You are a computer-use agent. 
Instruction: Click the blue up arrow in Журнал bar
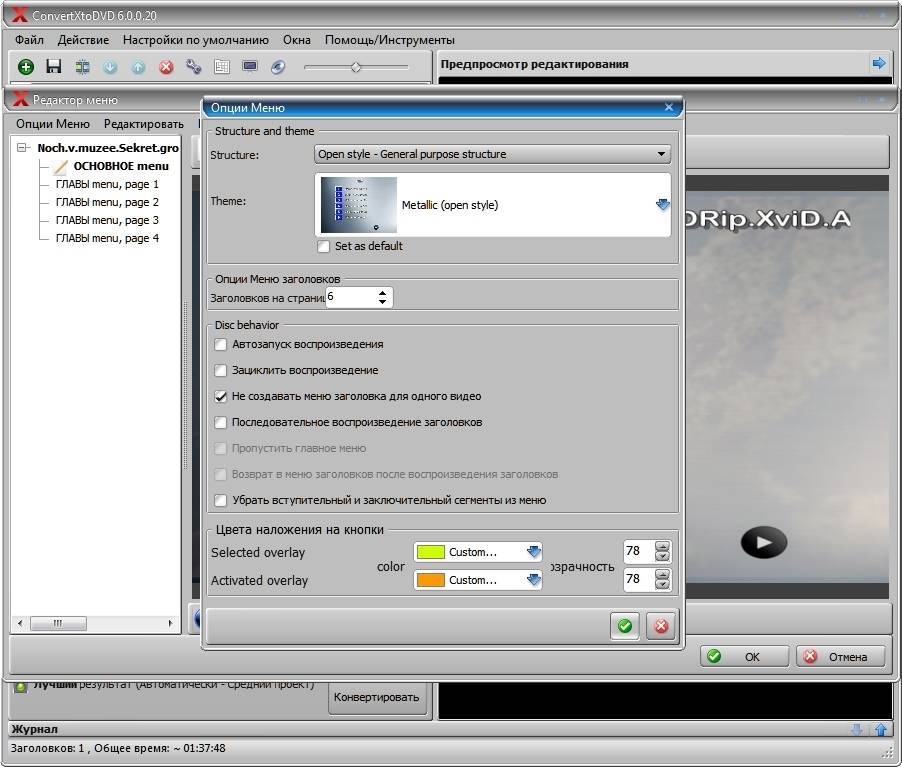pos(881,730)
